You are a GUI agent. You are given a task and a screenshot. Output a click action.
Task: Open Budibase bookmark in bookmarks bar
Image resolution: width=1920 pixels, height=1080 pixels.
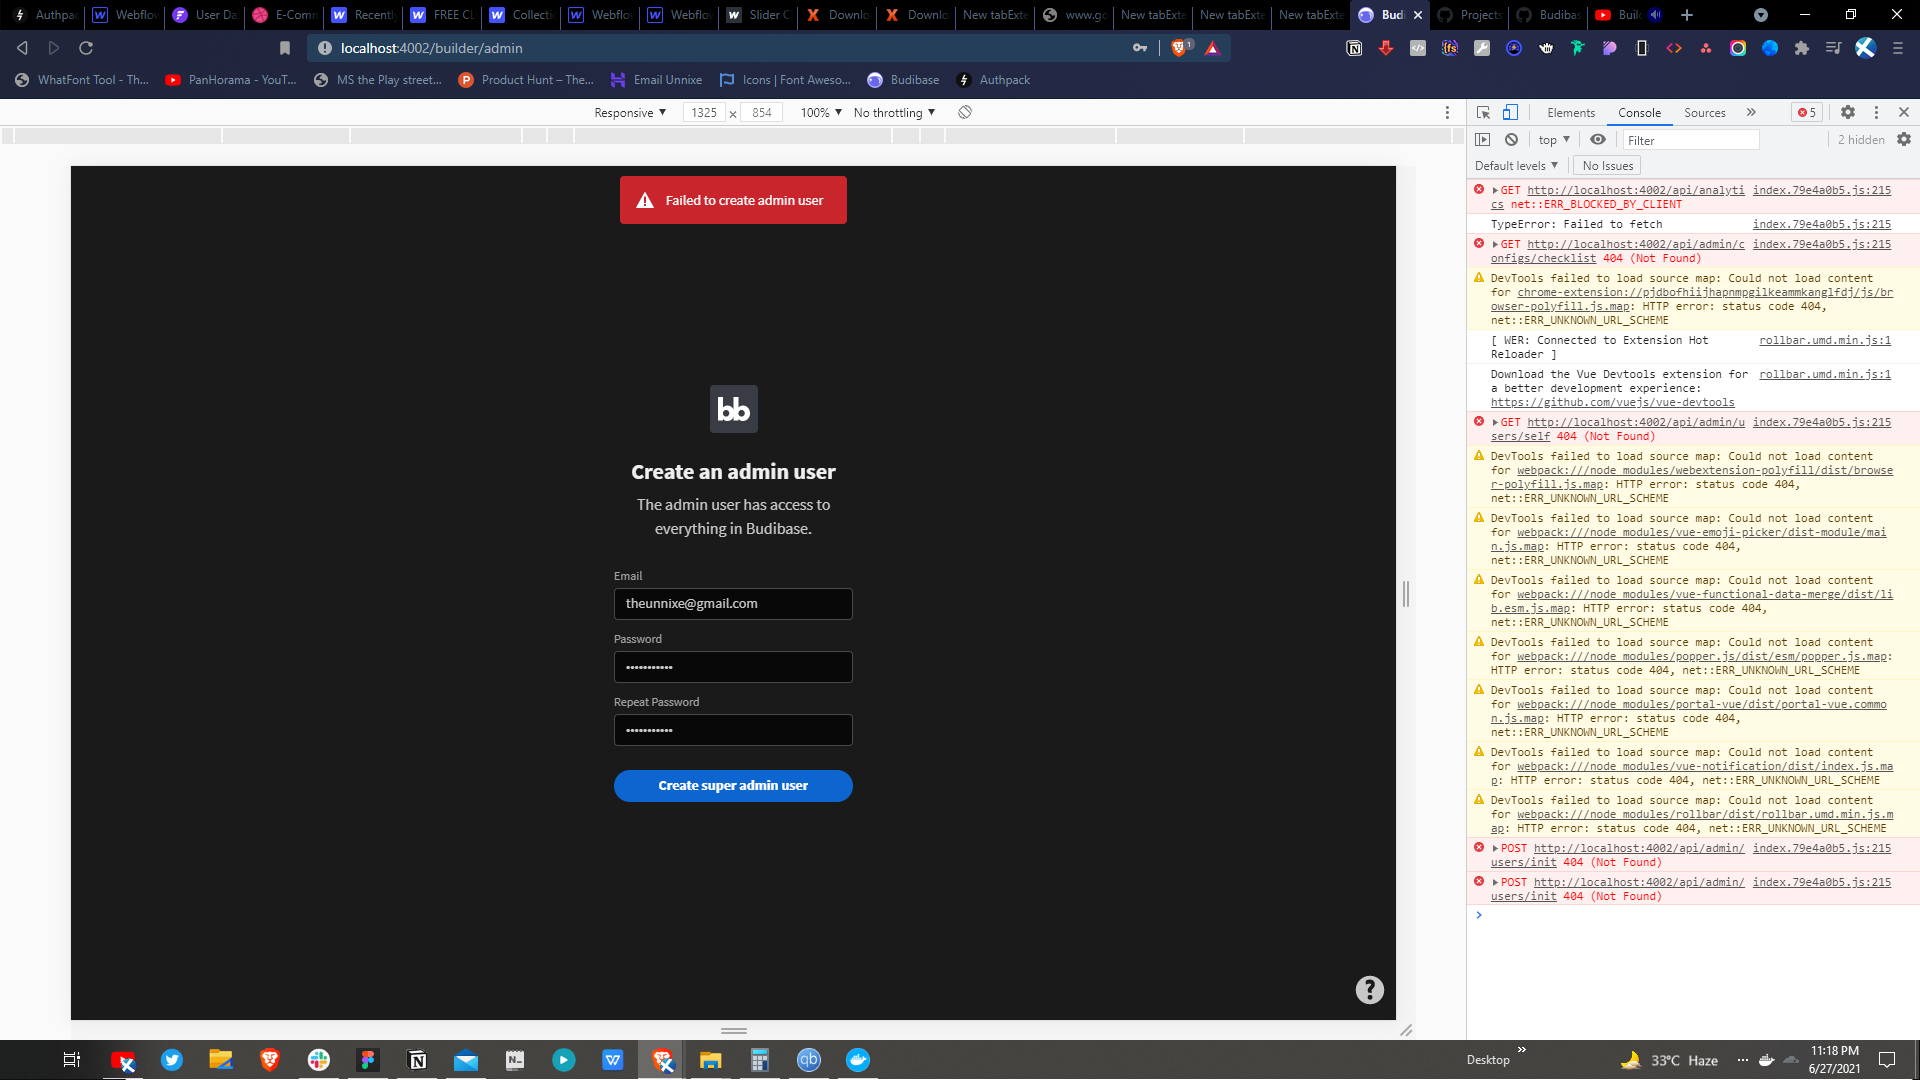pyautogui.click(x=903, y=80)
